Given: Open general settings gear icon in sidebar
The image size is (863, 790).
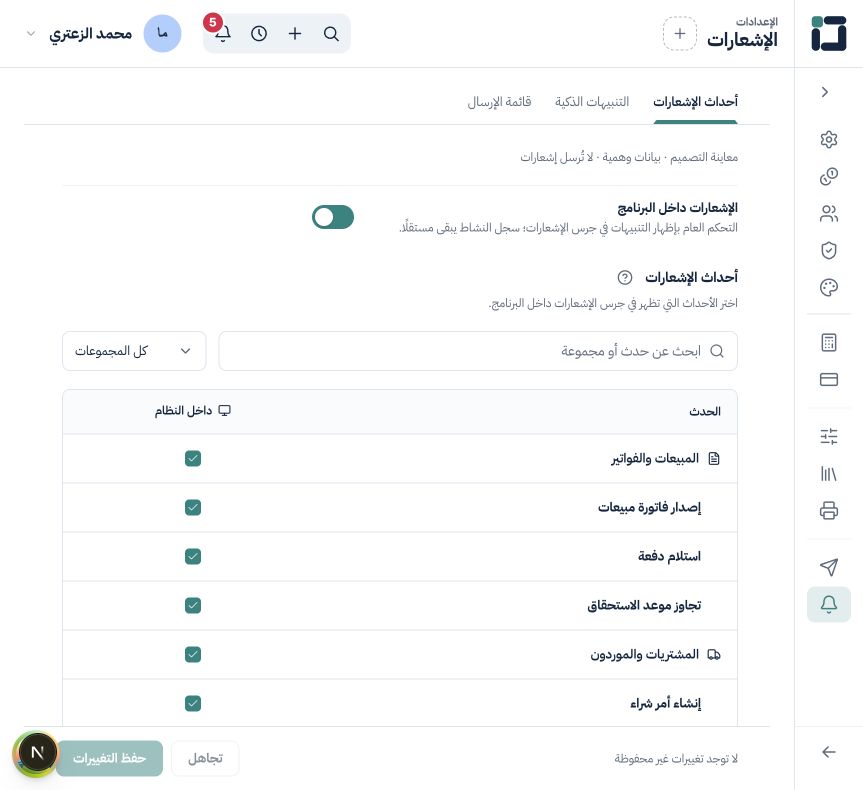Looking at the screenshot, I should [x=829, y=139].
